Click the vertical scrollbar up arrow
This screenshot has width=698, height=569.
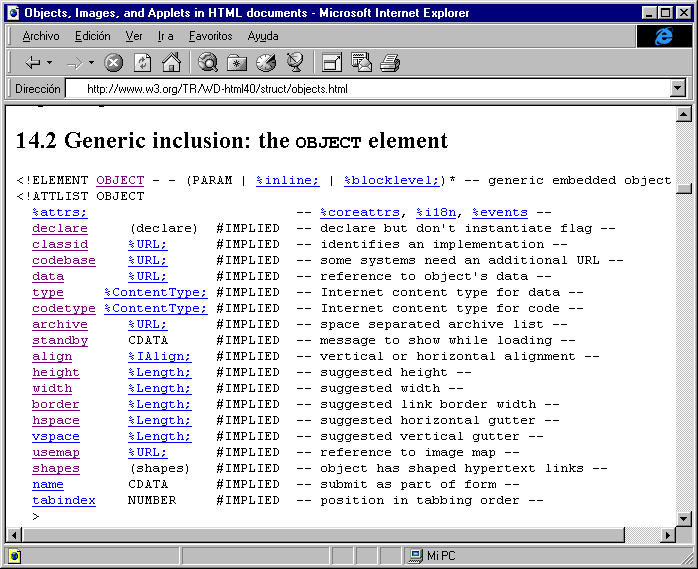(683, 114)
